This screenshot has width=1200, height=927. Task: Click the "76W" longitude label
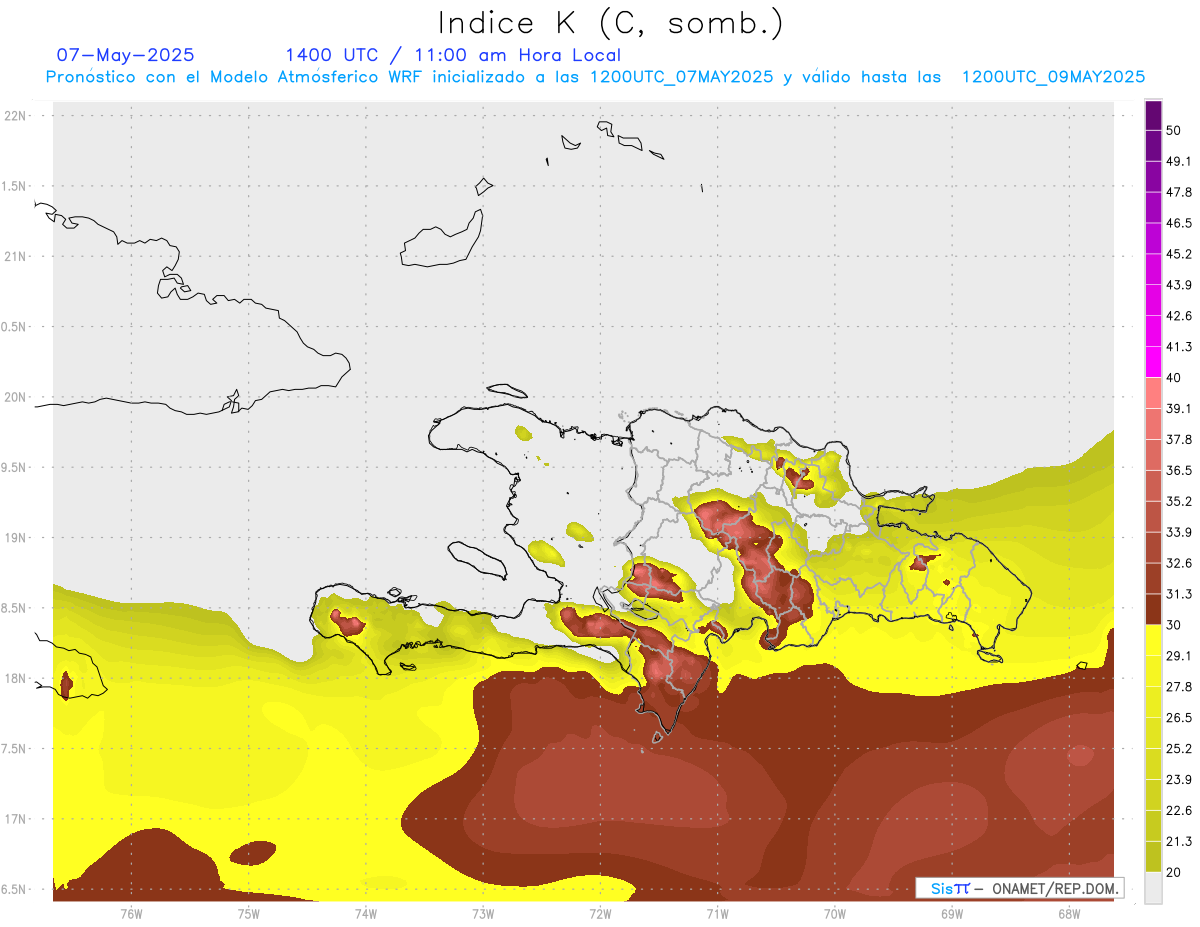click(131, 914)
